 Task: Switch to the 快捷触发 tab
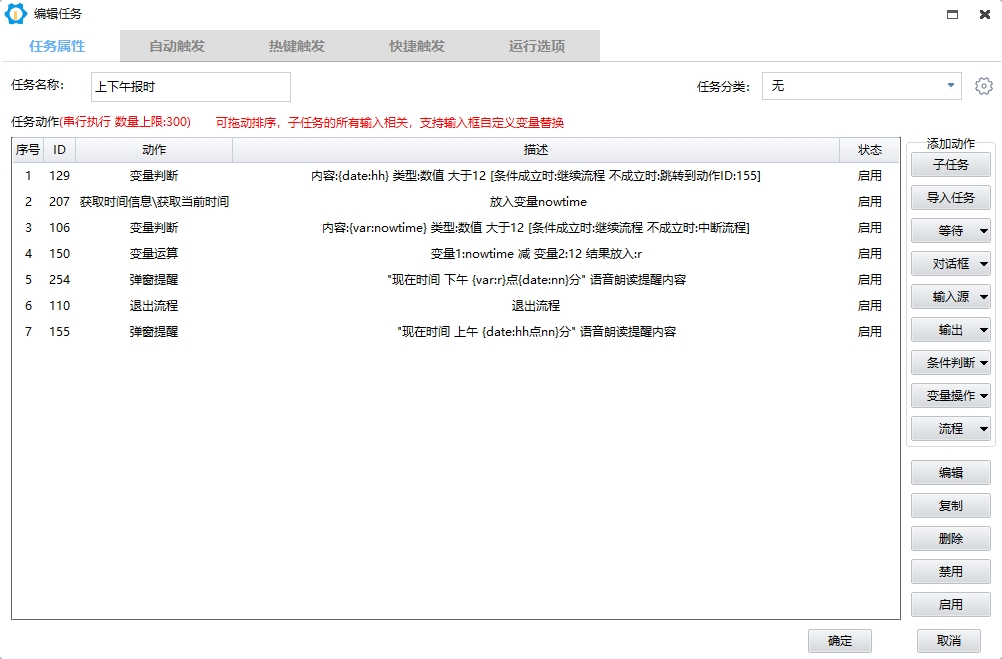pos(416,45)
